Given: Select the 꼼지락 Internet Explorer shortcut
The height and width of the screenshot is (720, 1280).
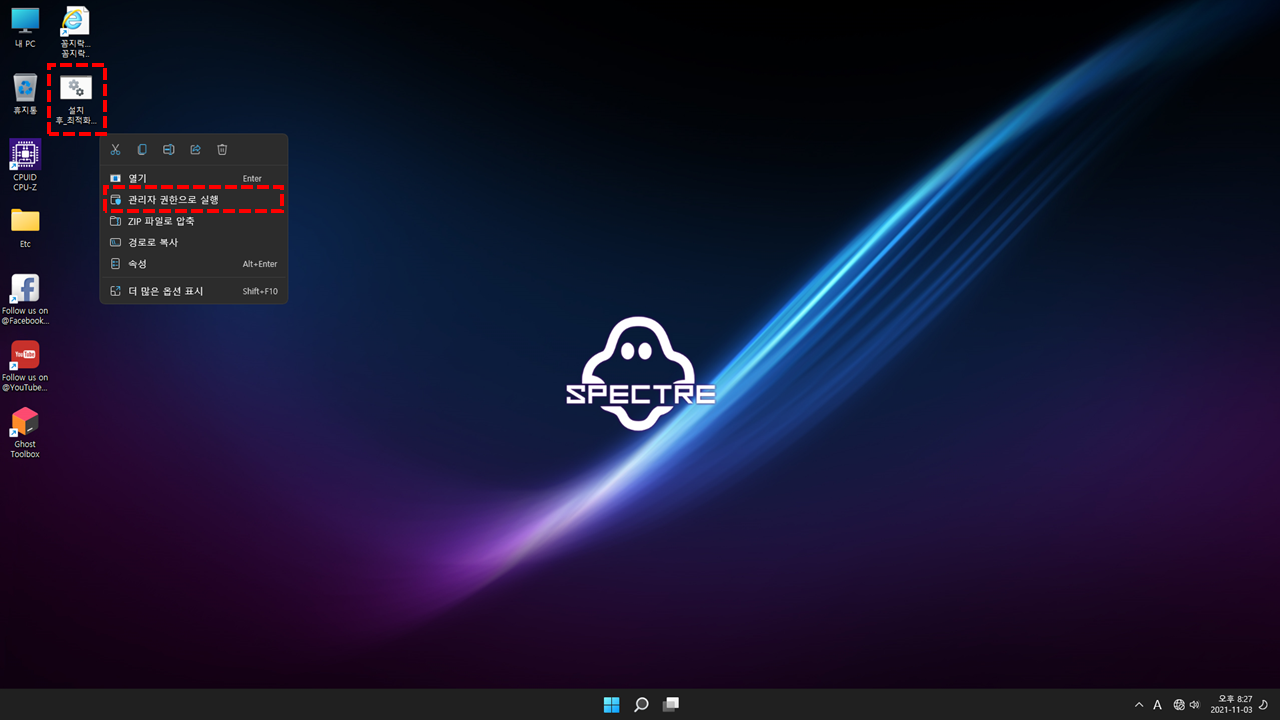Looking at the screenshot, I should click(75, 32).
